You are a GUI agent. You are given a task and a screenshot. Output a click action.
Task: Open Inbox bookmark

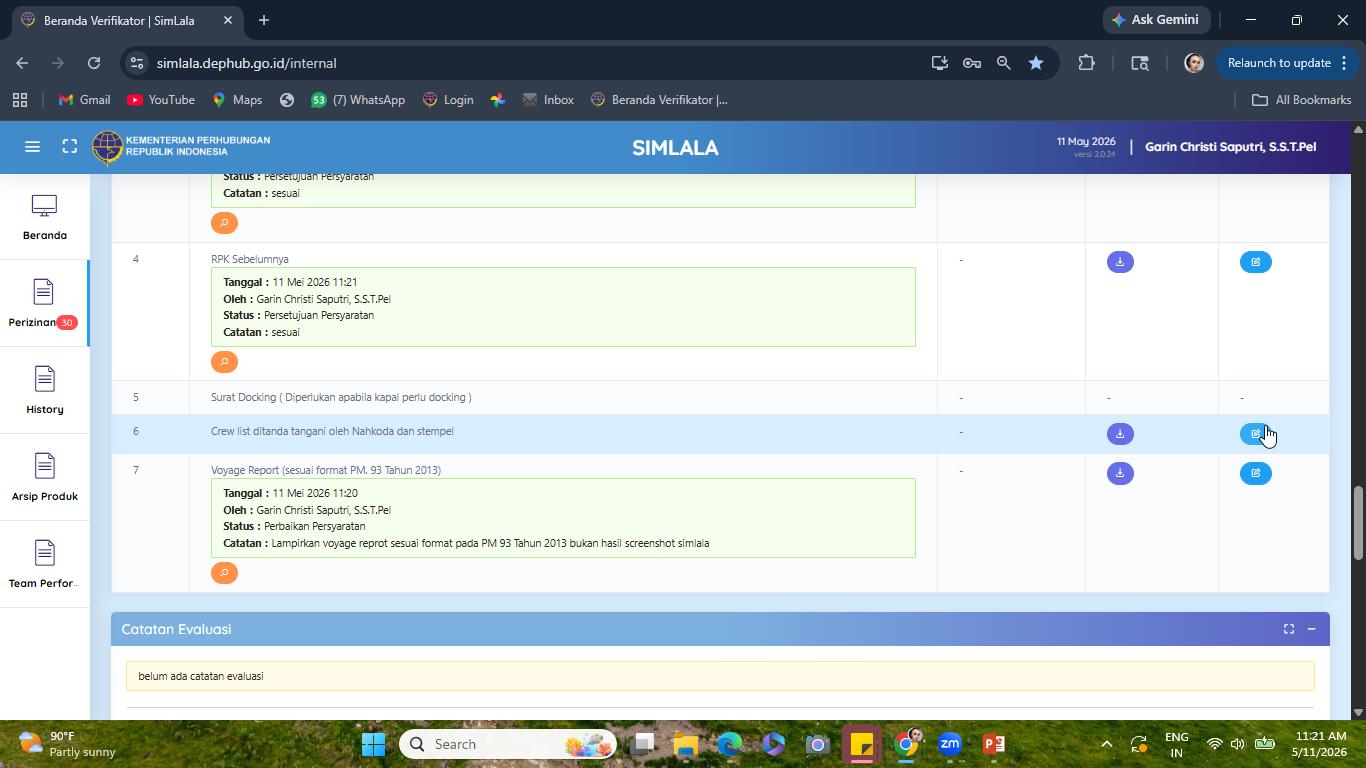pos(548,100)
